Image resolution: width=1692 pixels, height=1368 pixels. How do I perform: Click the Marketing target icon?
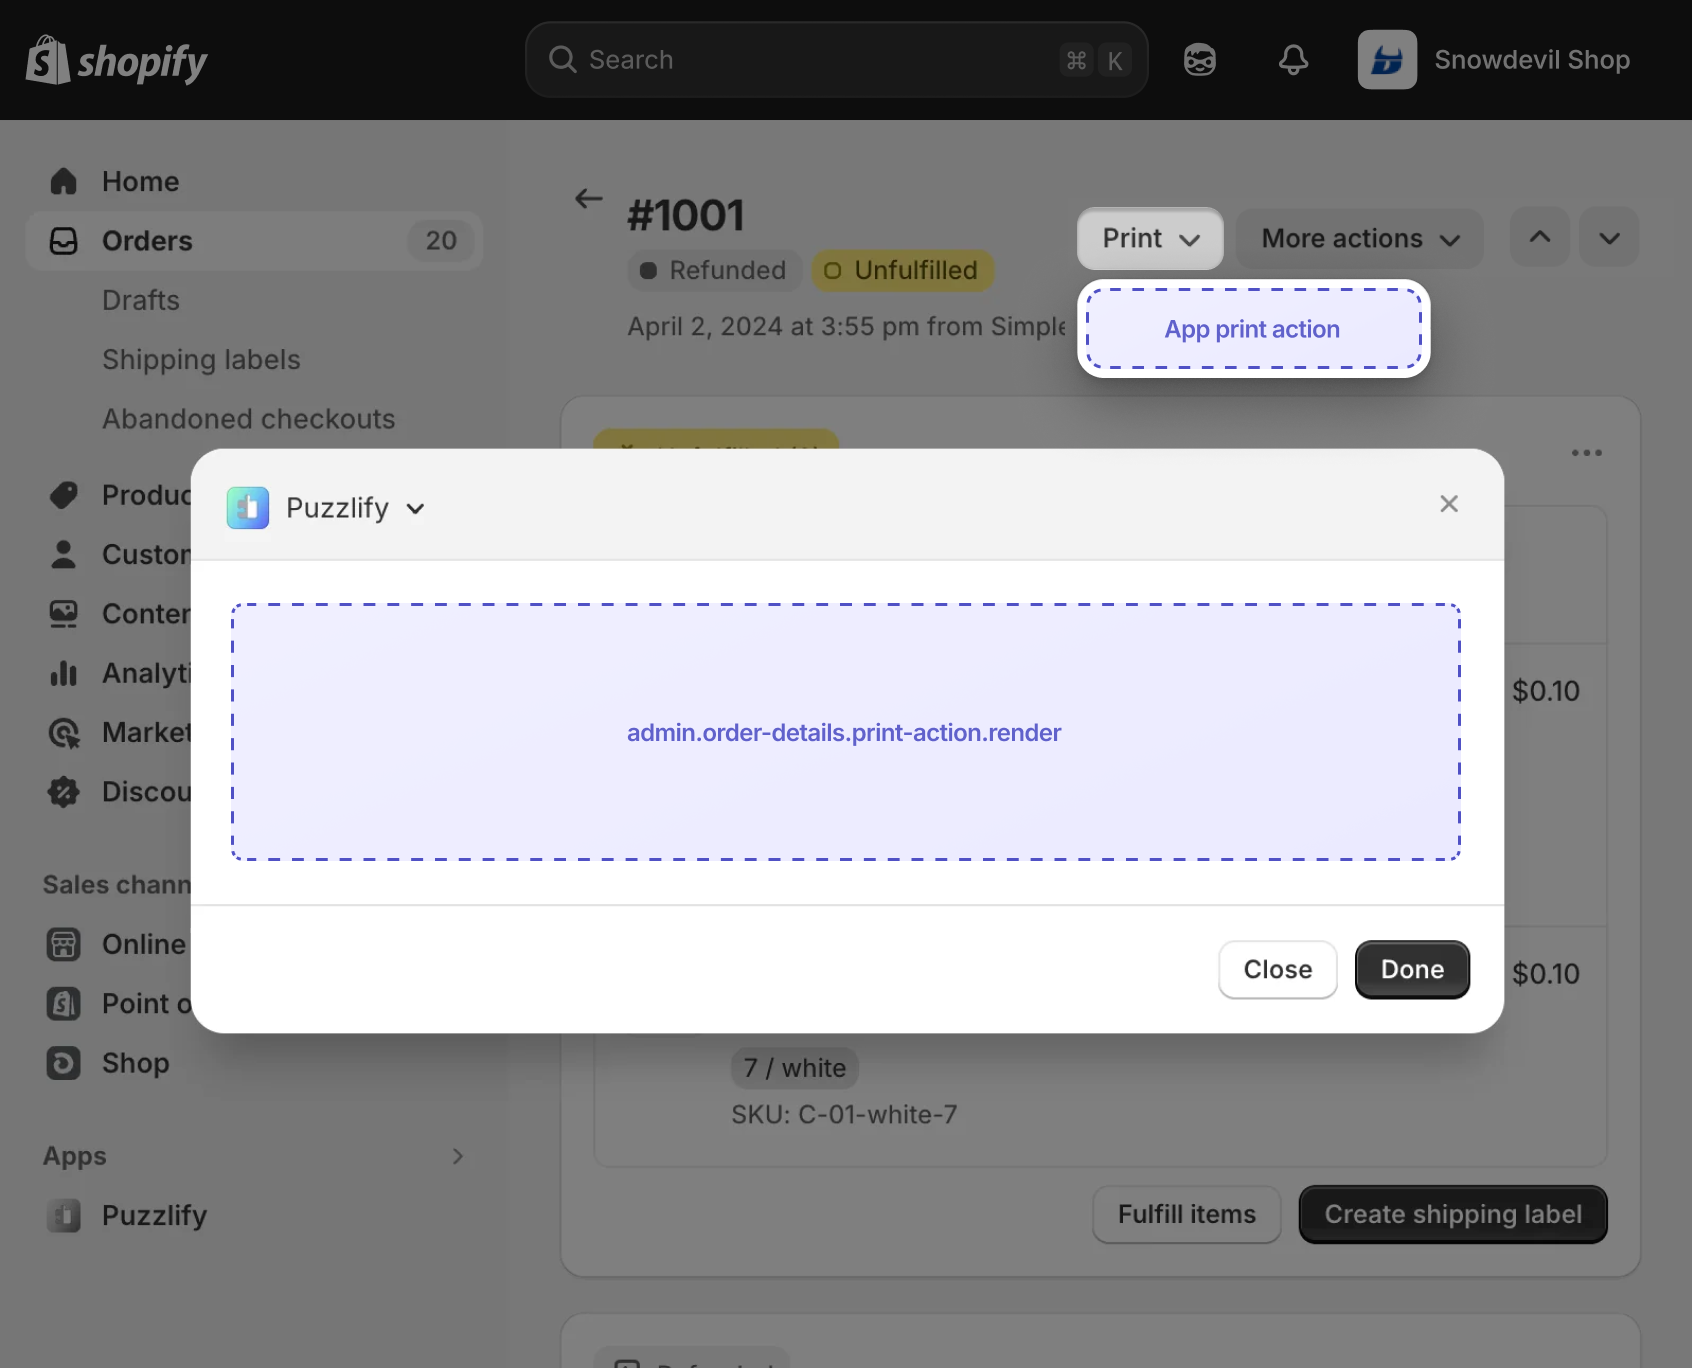(63, 733)
